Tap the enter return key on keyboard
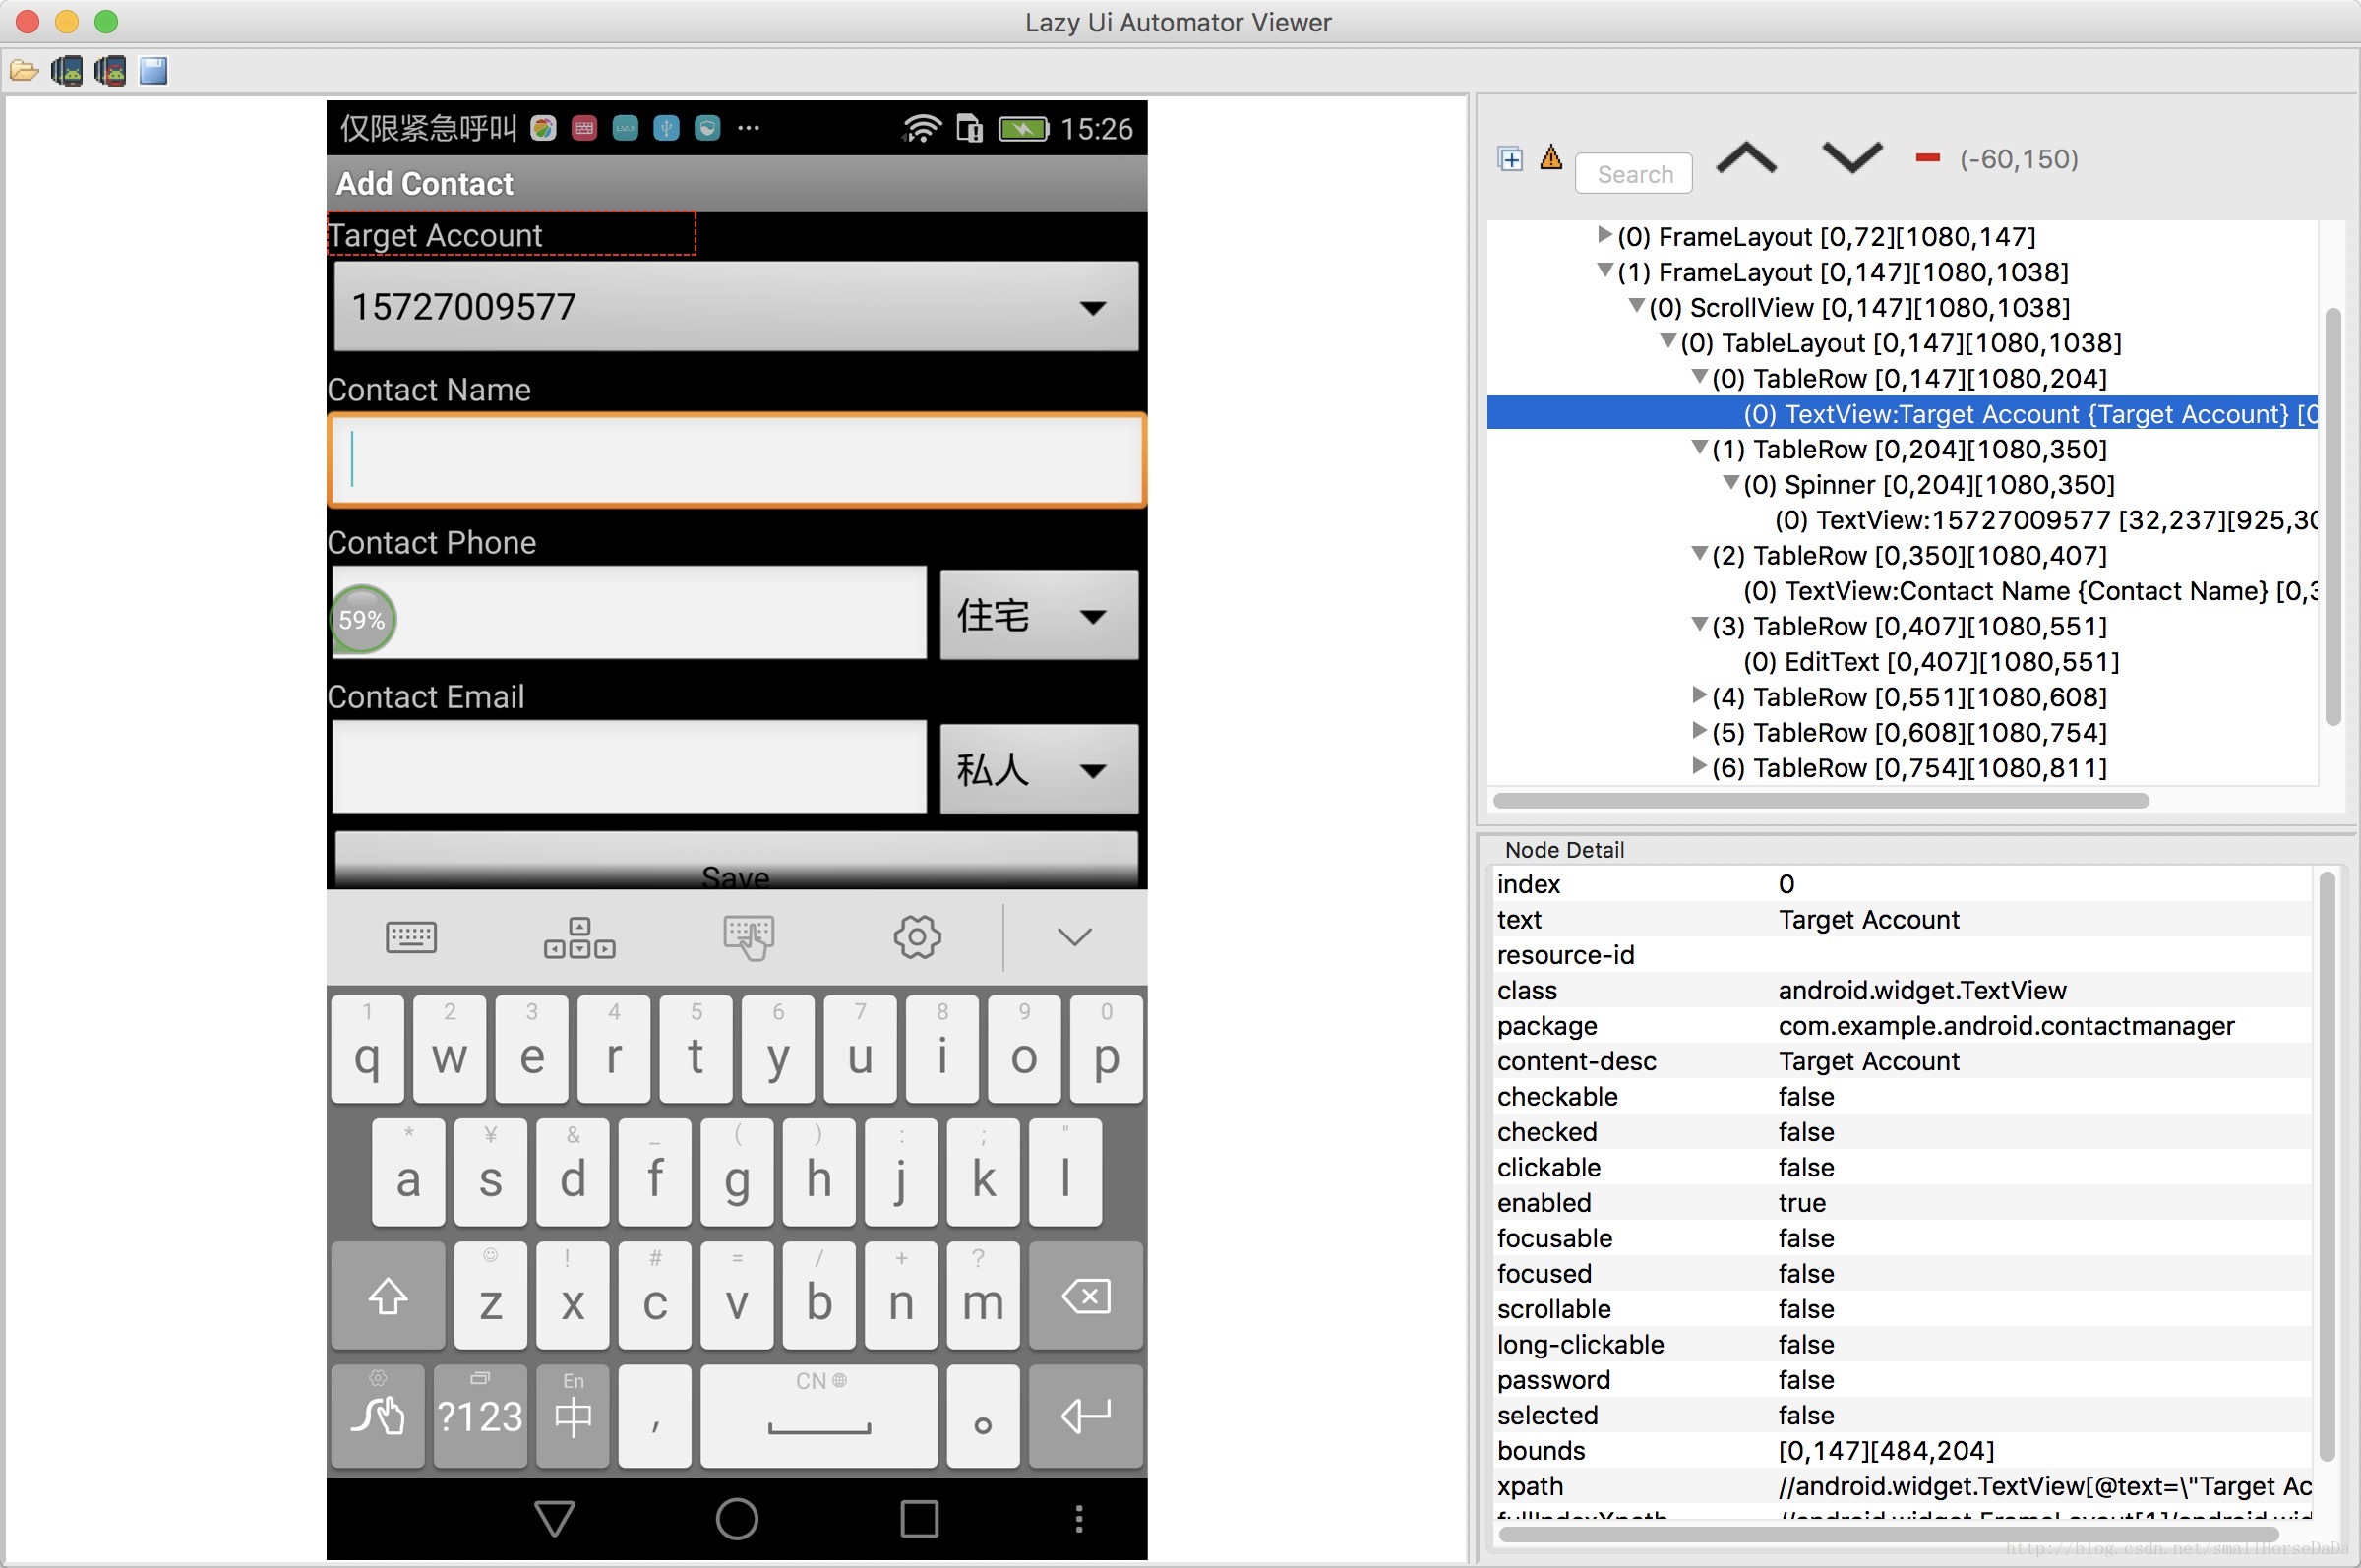This screenshot has width=2361, height=1568. [1086, 1416]
